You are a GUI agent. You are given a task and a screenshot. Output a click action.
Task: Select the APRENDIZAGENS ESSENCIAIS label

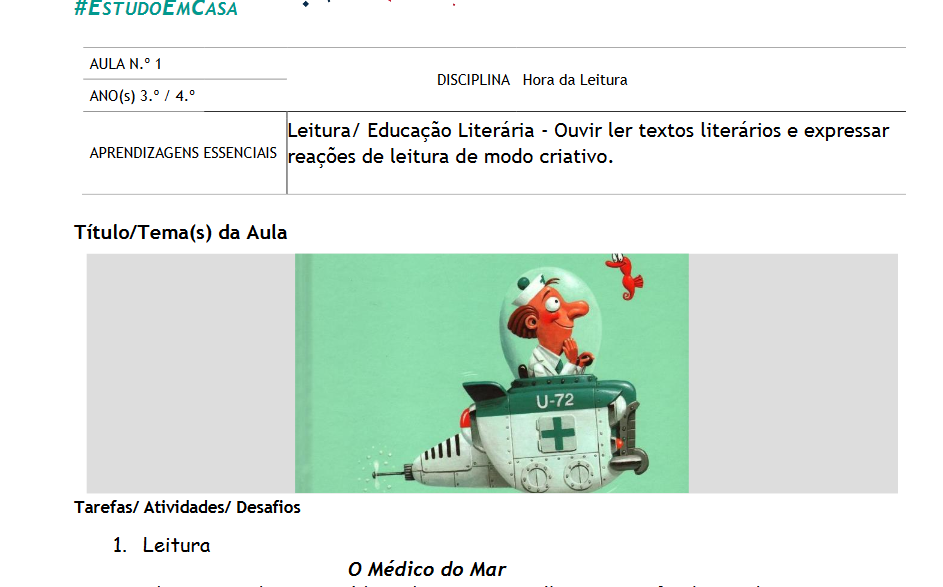183,153
